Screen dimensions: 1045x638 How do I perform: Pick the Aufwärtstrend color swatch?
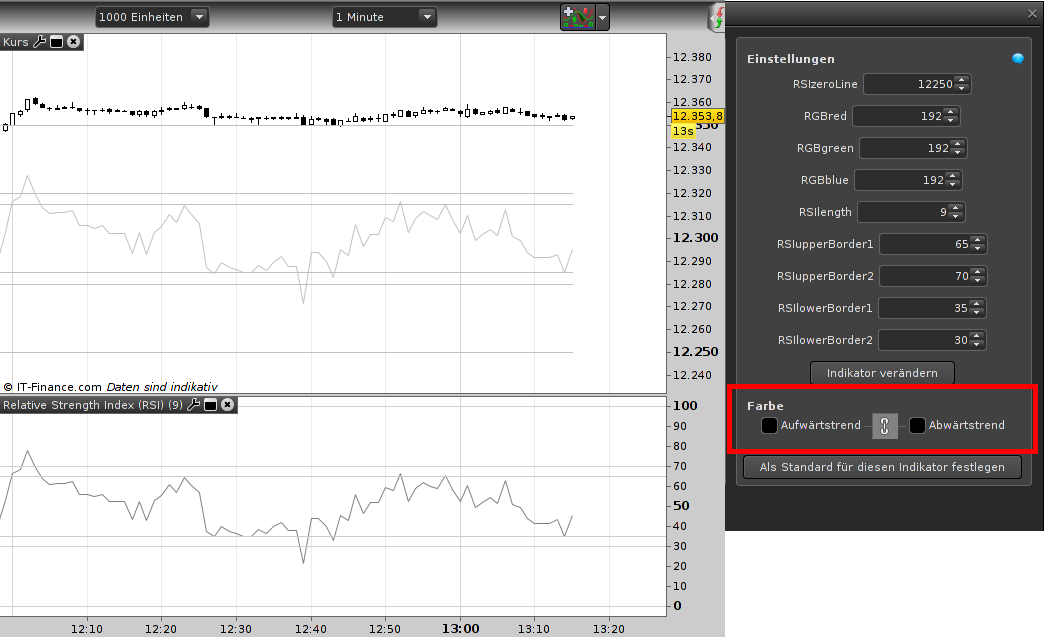tap(769, 425)
